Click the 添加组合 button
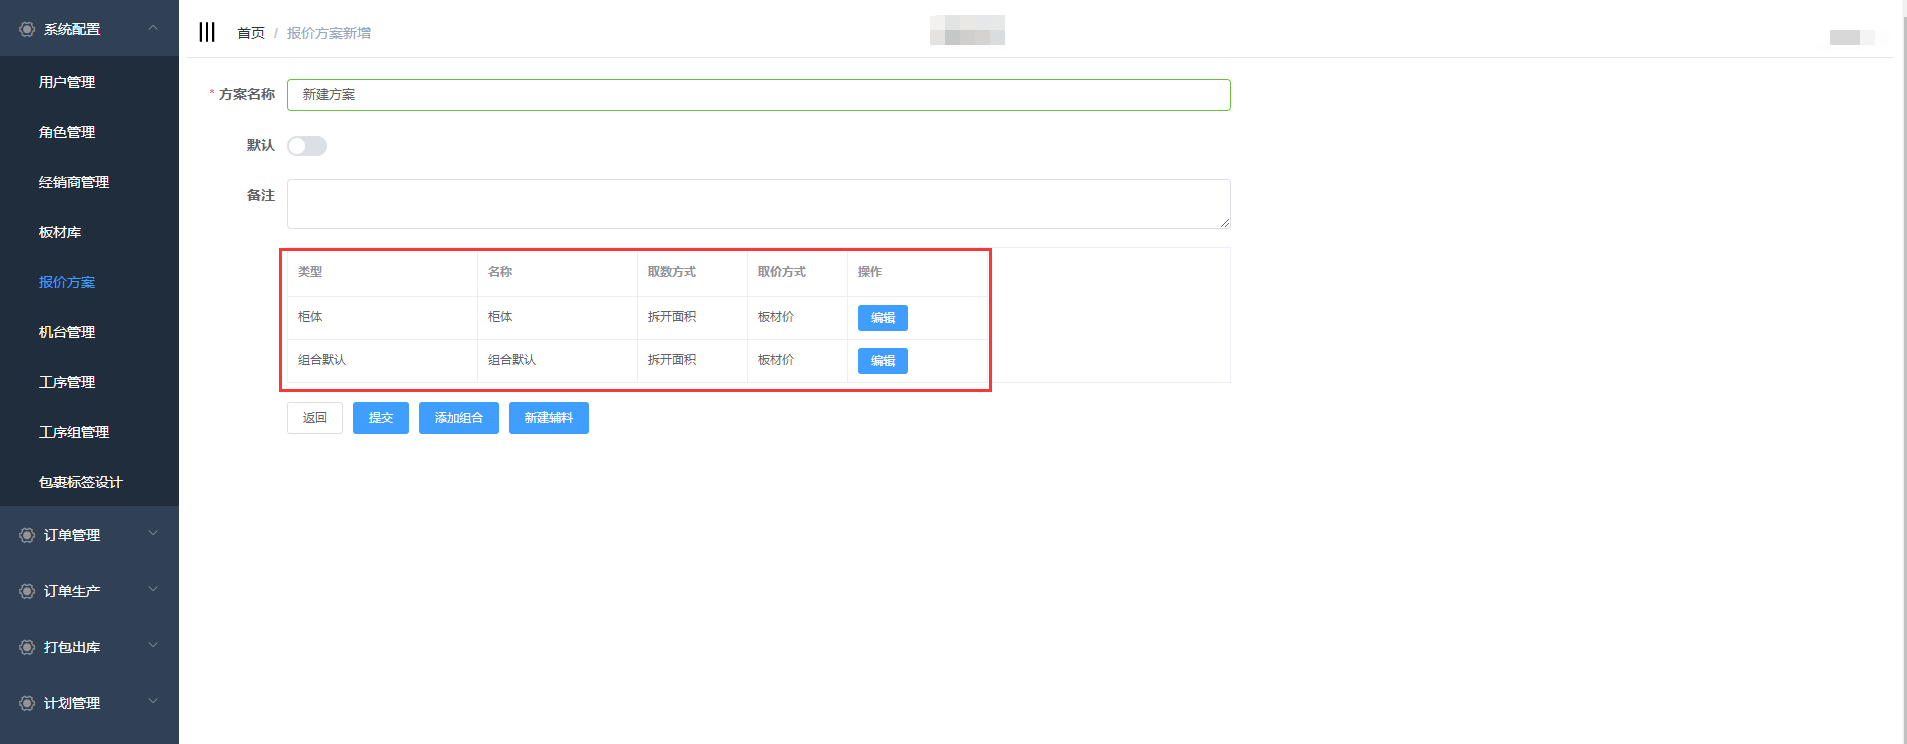Viewport: 1907px width, 744px height. pos(458,418)
